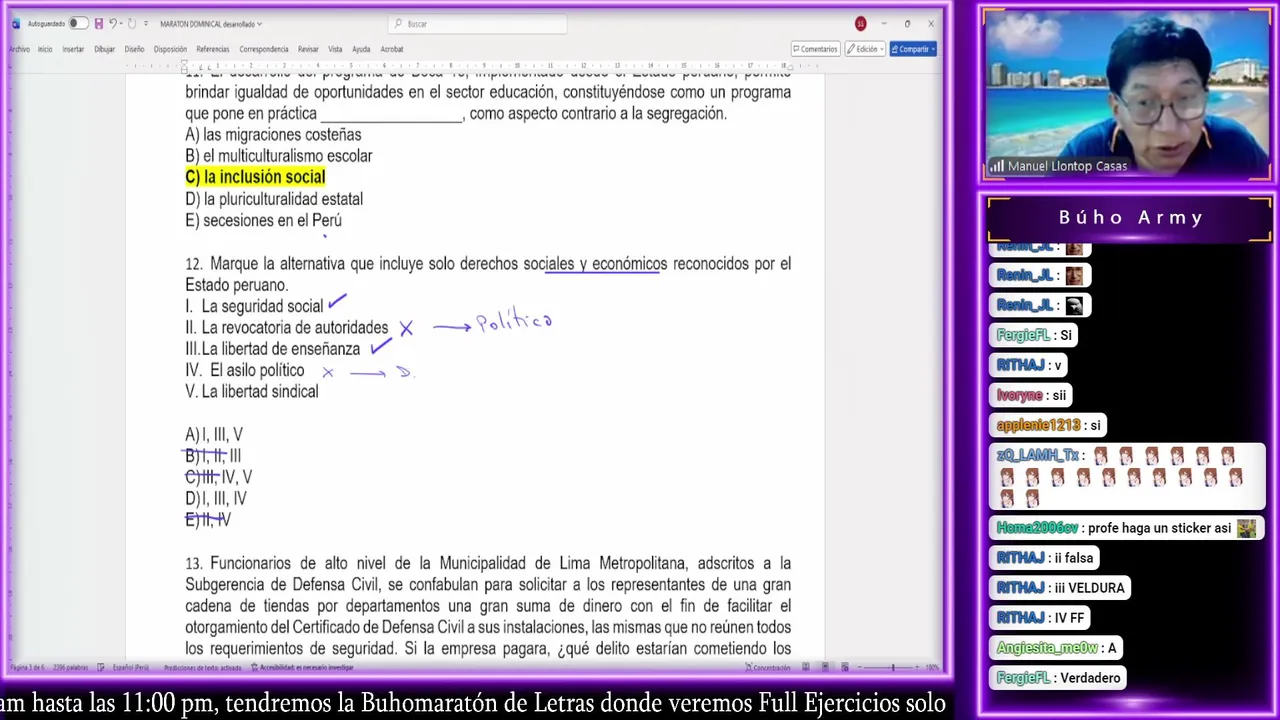The width and height of the screenshot is (1280, 720).
Task: Switch to the Revisar tab
Action: (x=308, y=49)
